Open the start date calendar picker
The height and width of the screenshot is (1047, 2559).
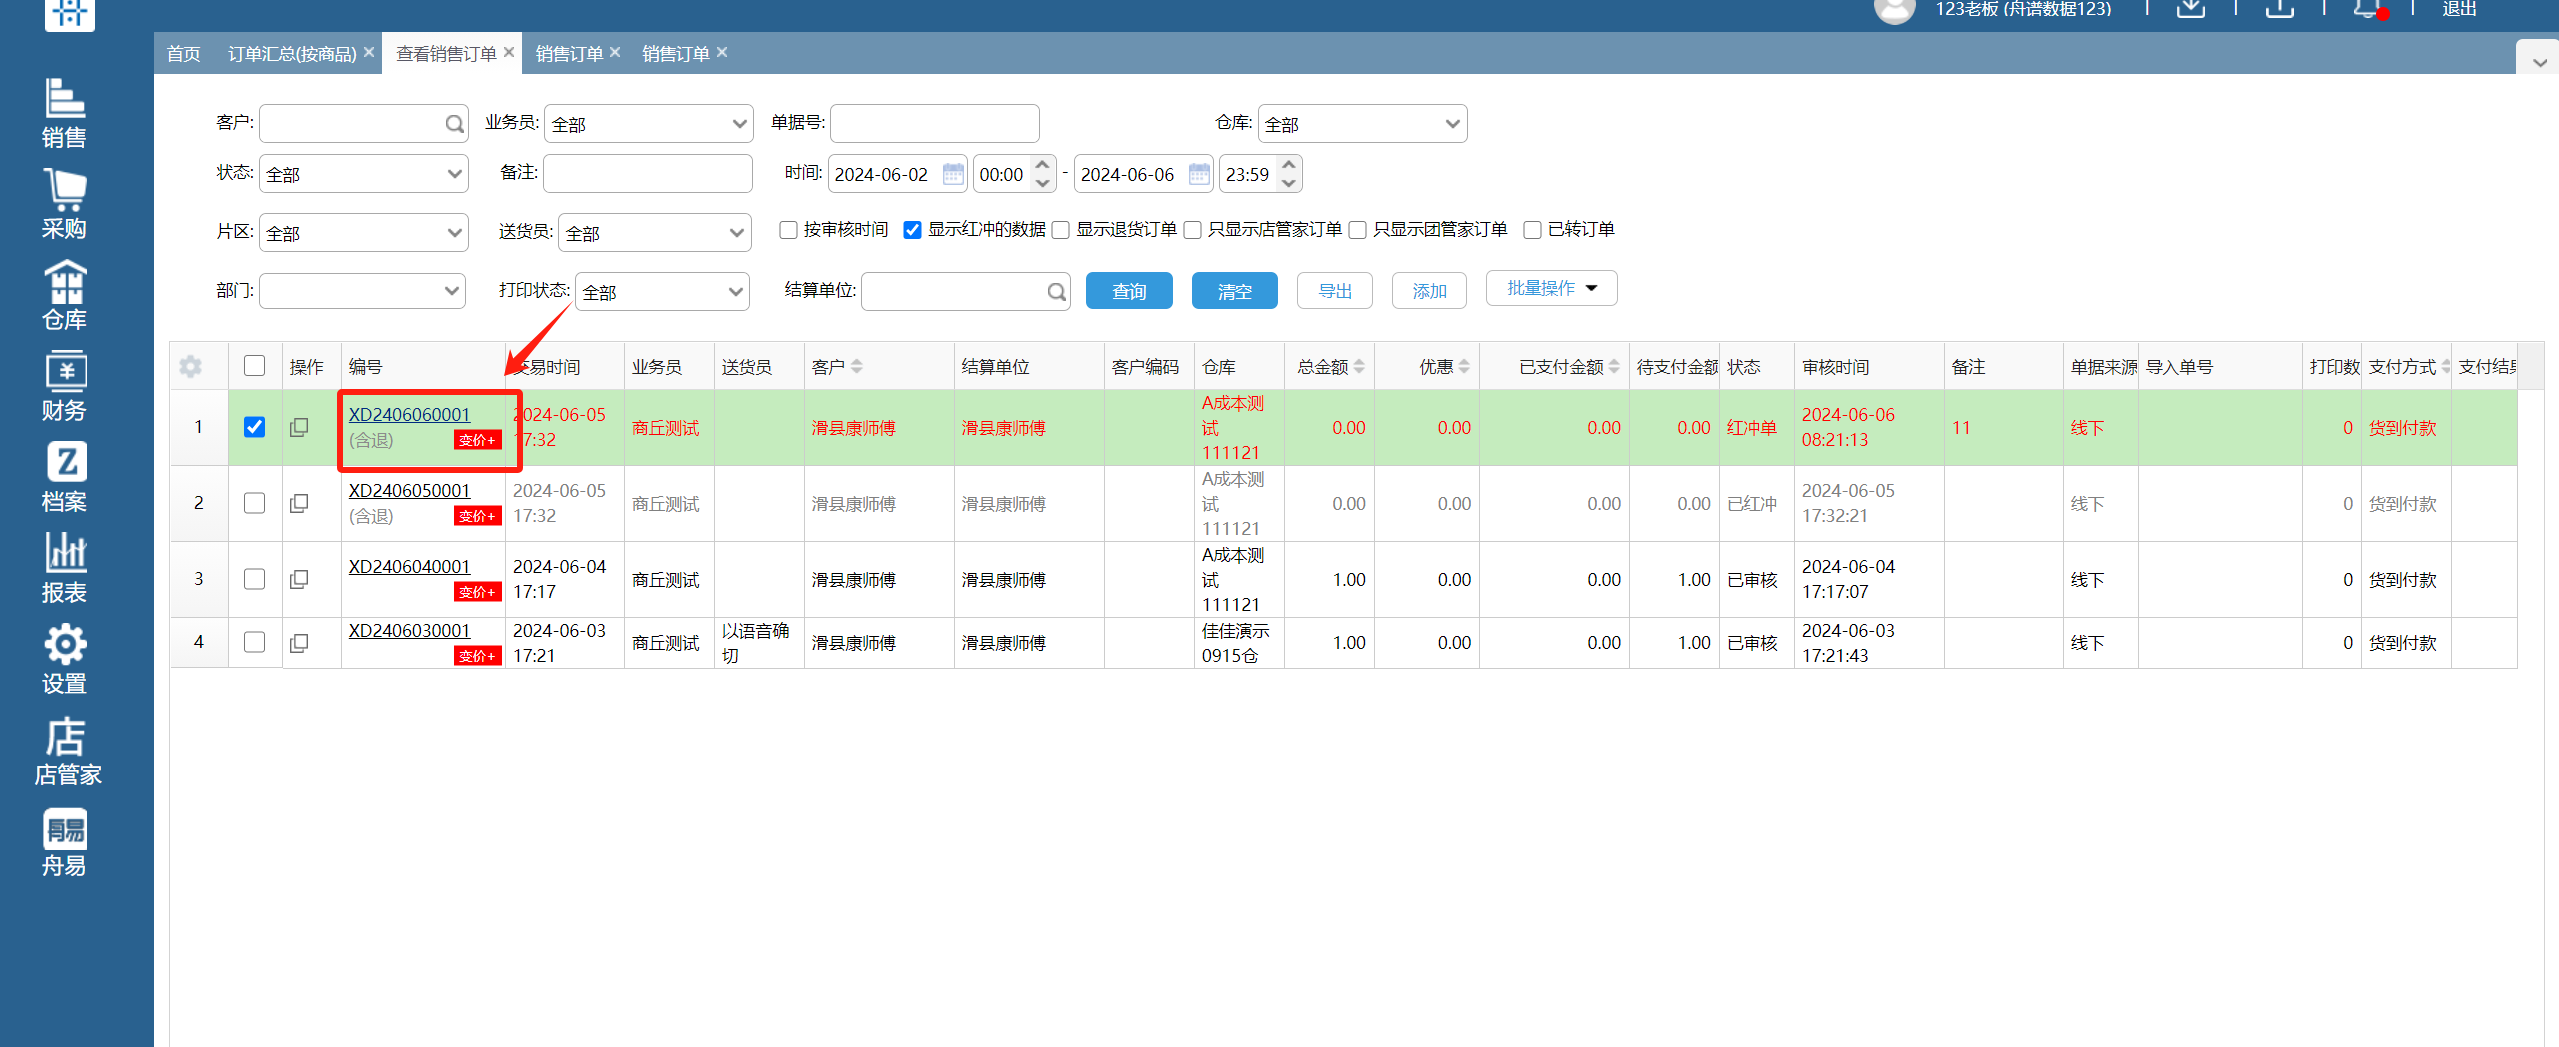coord(953,175)
